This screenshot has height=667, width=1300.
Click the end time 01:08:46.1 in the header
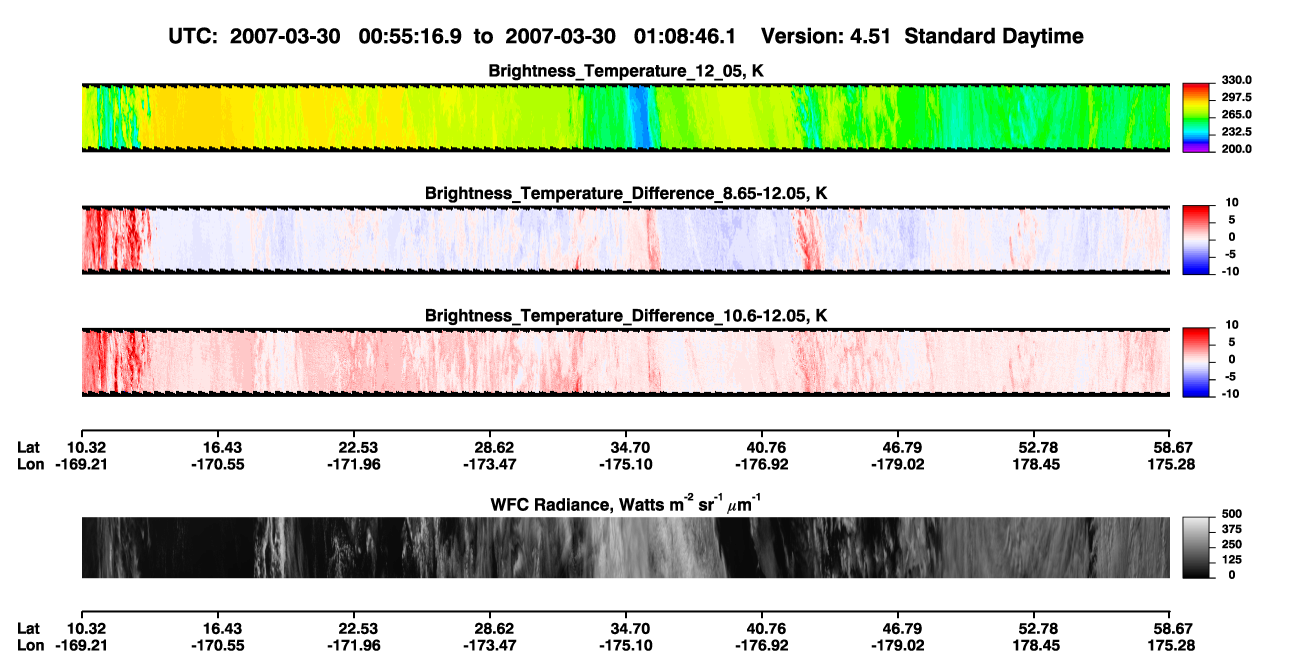[x=686, y=36]
